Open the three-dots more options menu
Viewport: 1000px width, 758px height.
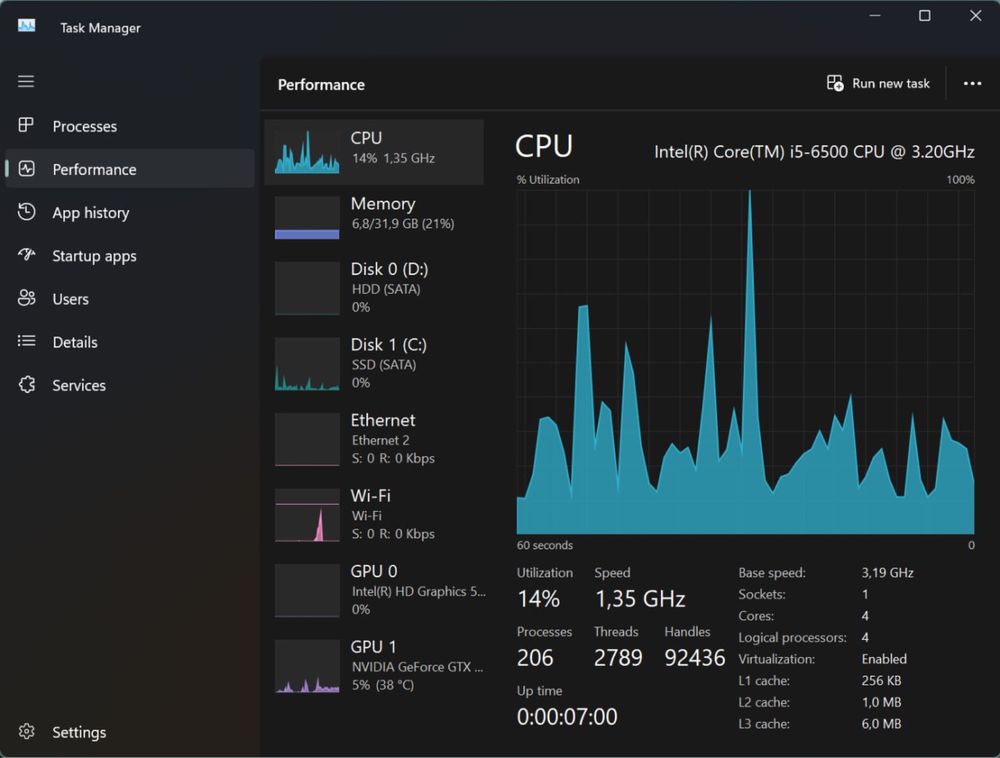pos(972,84)
